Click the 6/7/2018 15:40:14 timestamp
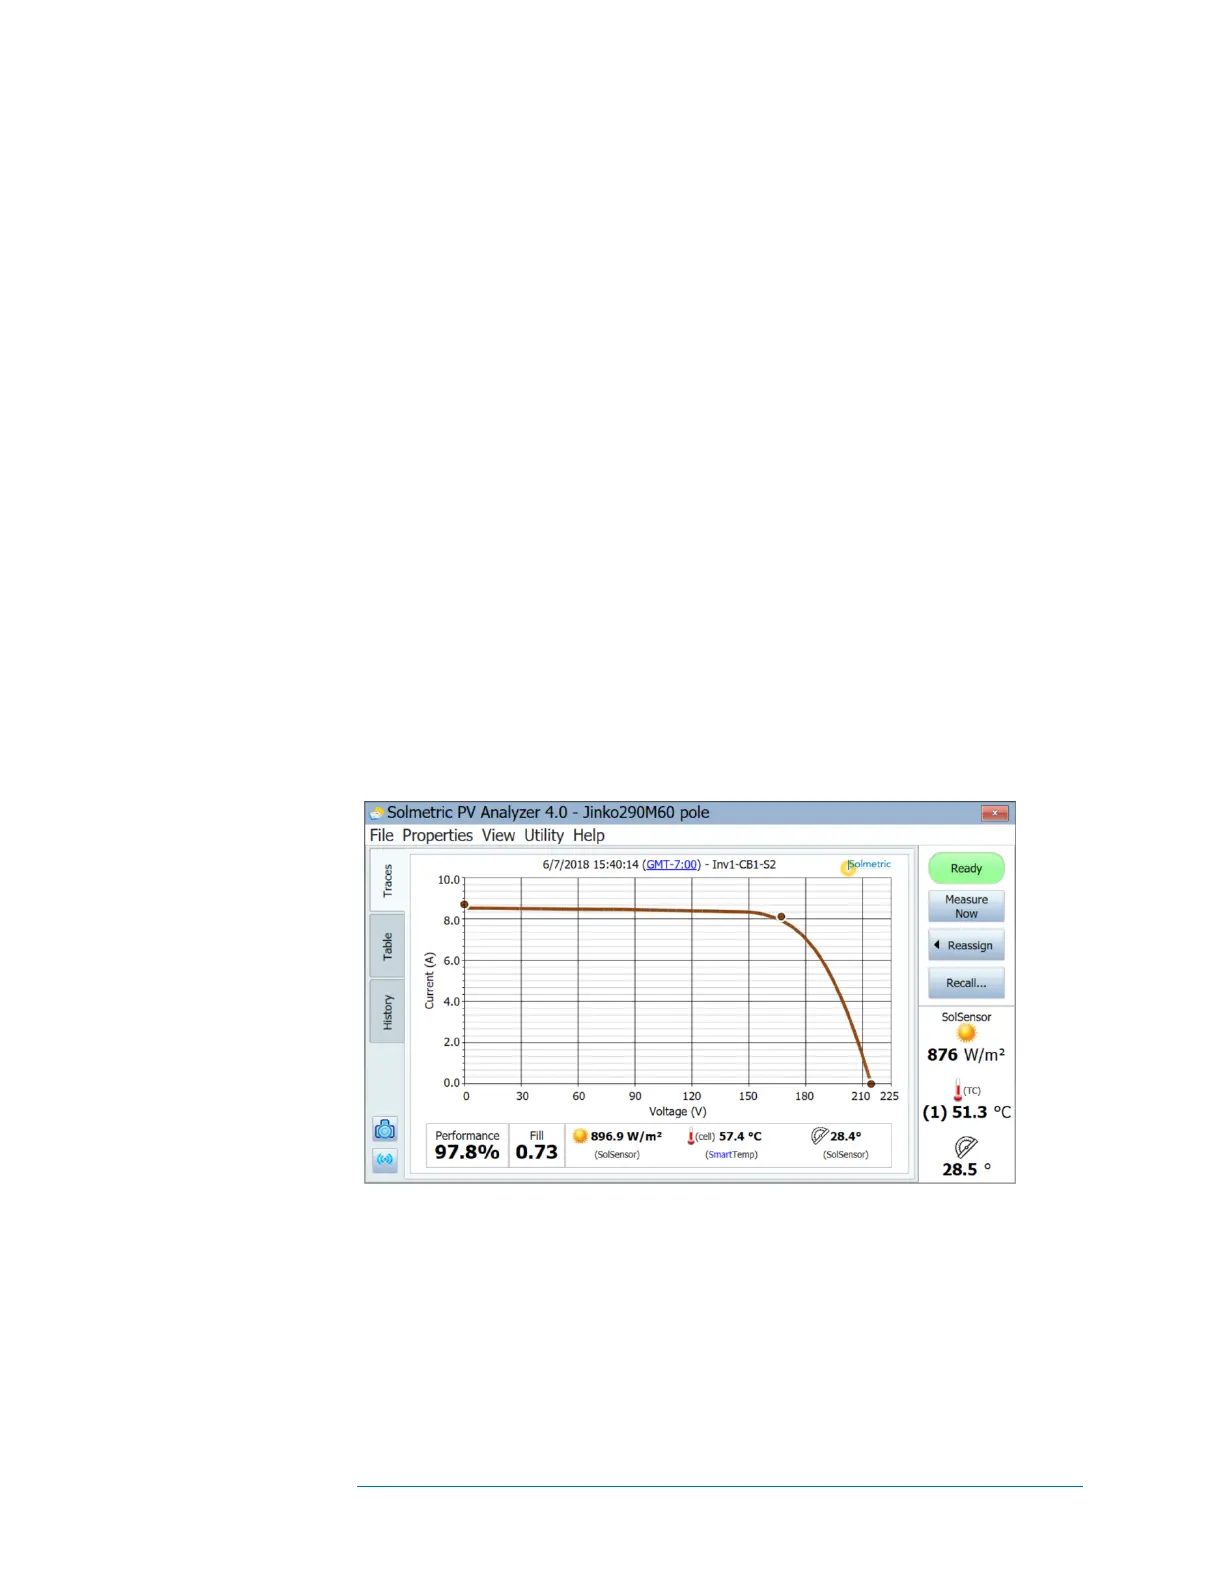Image resolution: width=1224 pixels, height=1584 pixels. (x=590, y=865)
